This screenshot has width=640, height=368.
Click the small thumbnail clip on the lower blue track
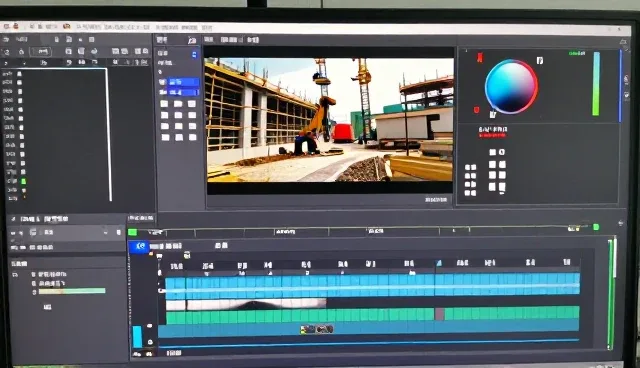click(317, 329)
